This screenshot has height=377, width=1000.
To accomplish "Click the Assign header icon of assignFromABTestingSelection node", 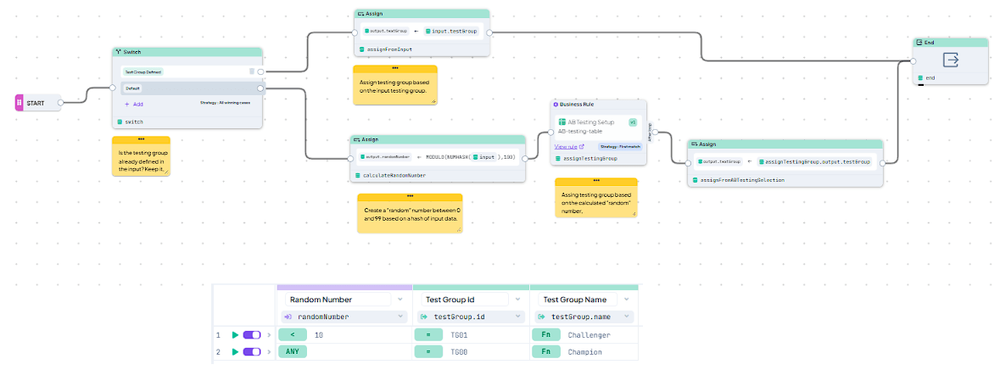I will (x=694, y=144).
